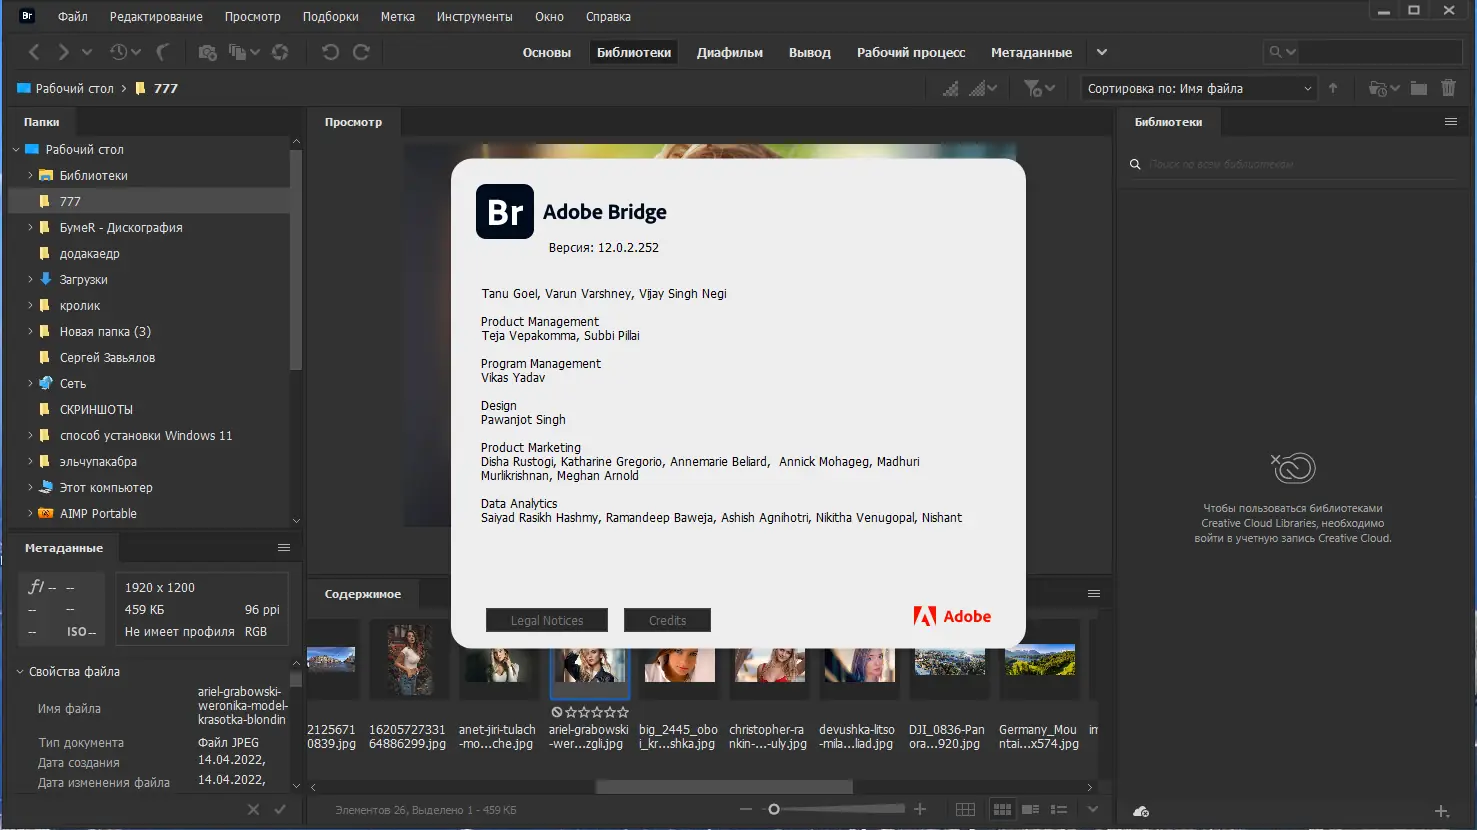This screenshot has height=830, width=1477.
Task: Create a new folder with the folder icon
Action: pyautogui.click(x=1418, y=88)
